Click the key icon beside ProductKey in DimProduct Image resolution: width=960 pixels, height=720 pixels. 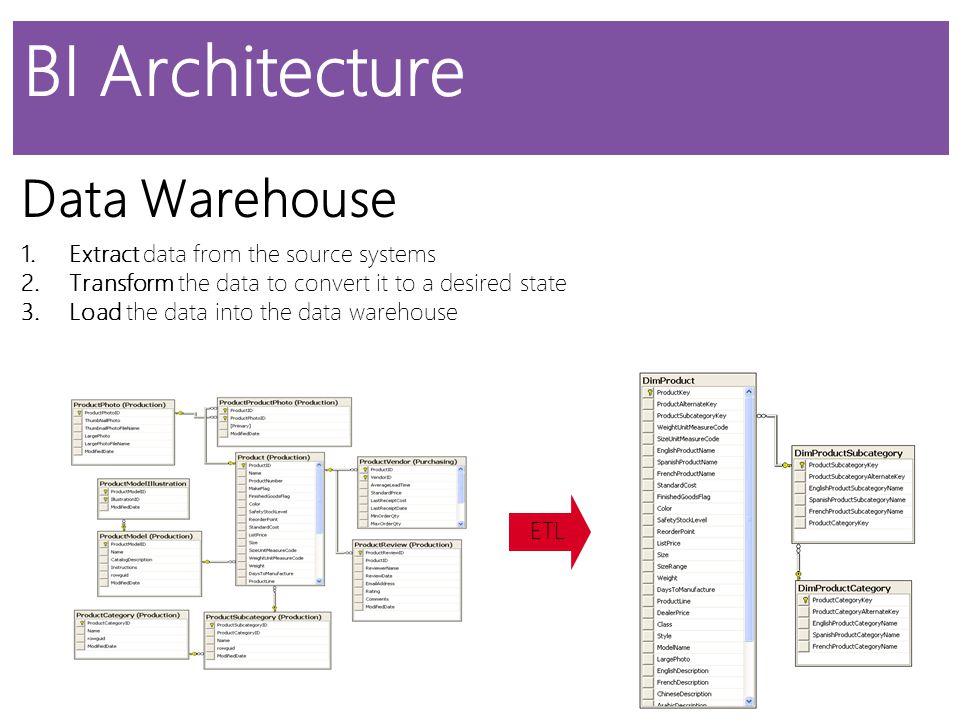[x=650, y=392]
